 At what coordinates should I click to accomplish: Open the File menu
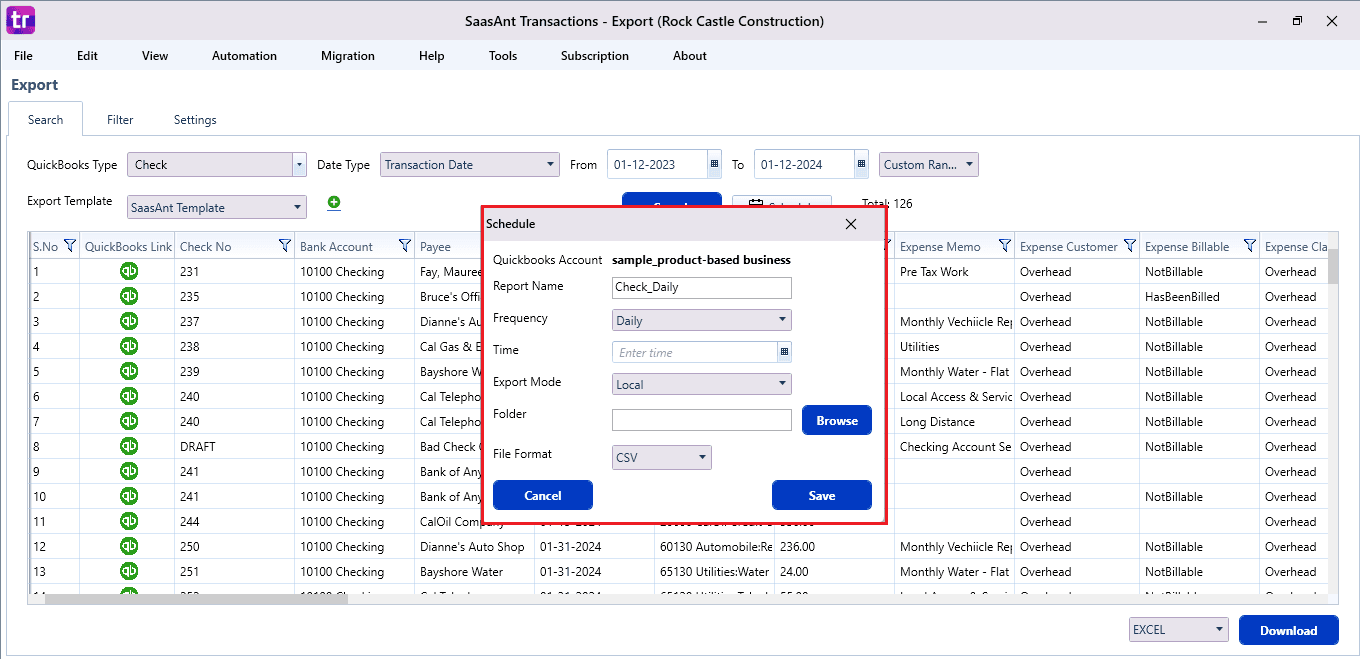23,56
